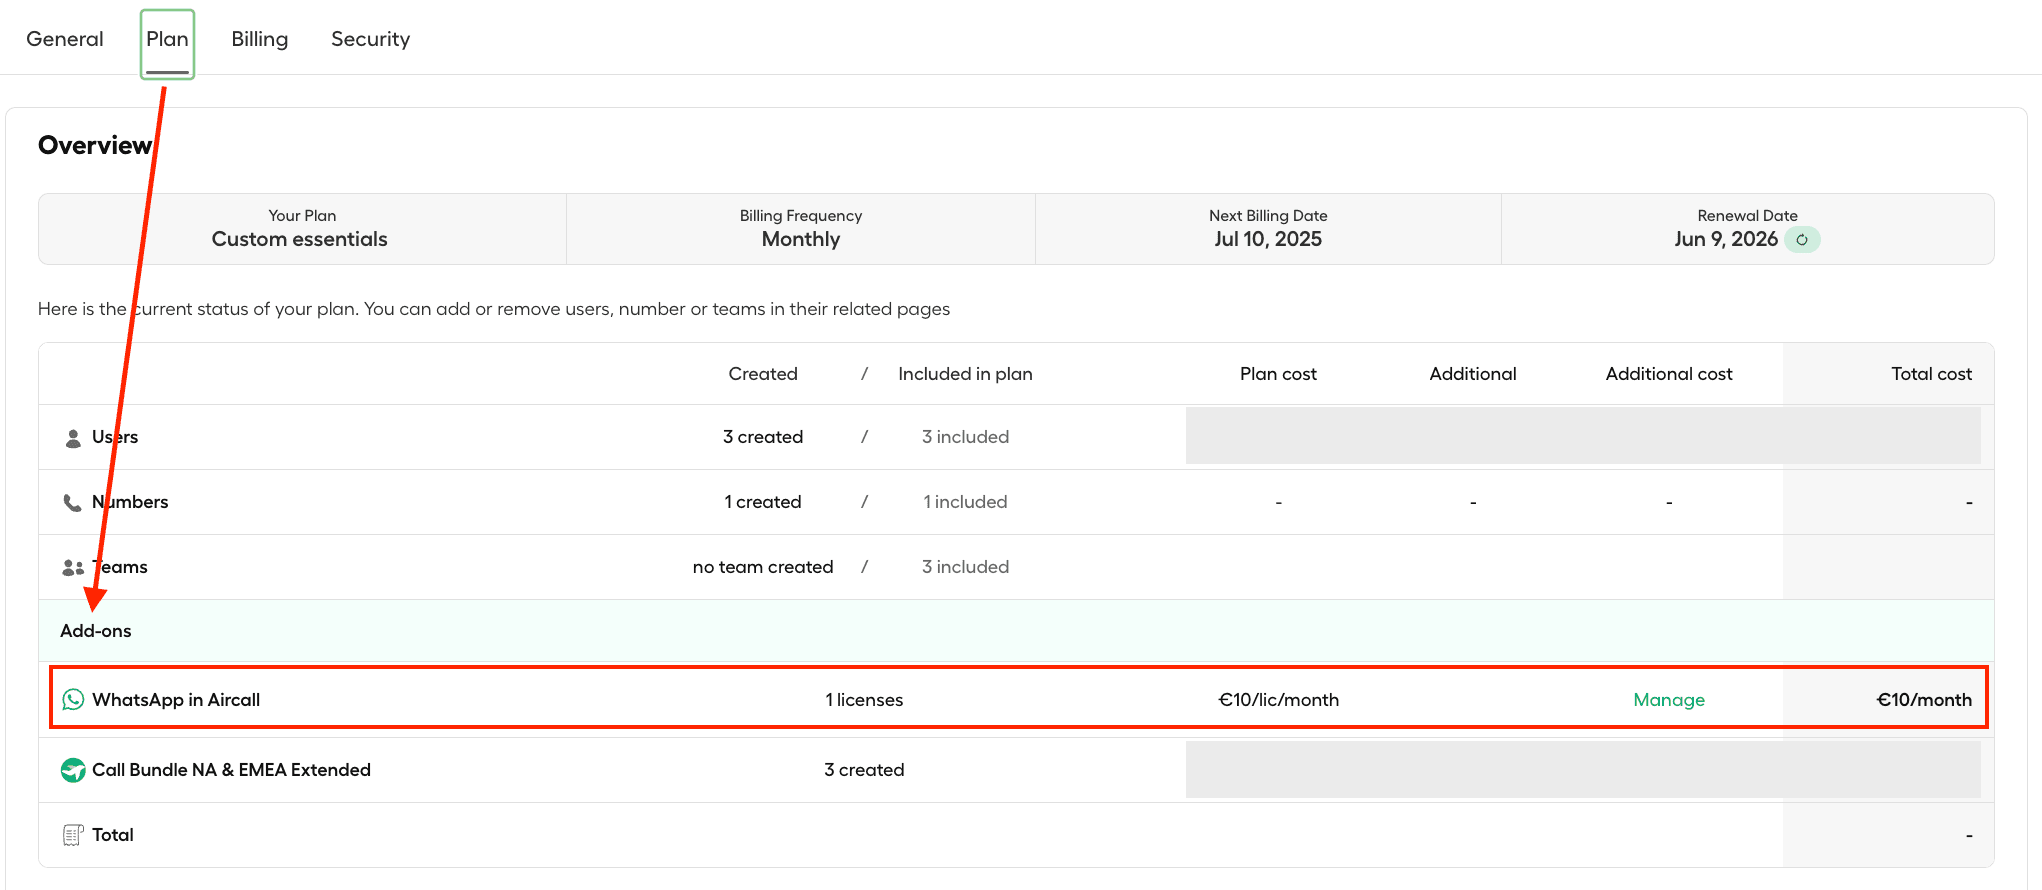Click the Total cost column header

click(x=1931, y=374)
